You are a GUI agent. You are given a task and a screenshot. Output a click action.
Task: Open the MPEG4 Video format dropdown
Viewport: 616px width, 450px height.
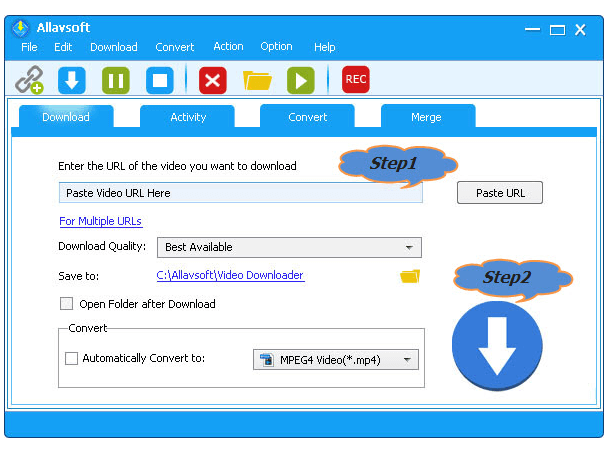pos(335,359)
